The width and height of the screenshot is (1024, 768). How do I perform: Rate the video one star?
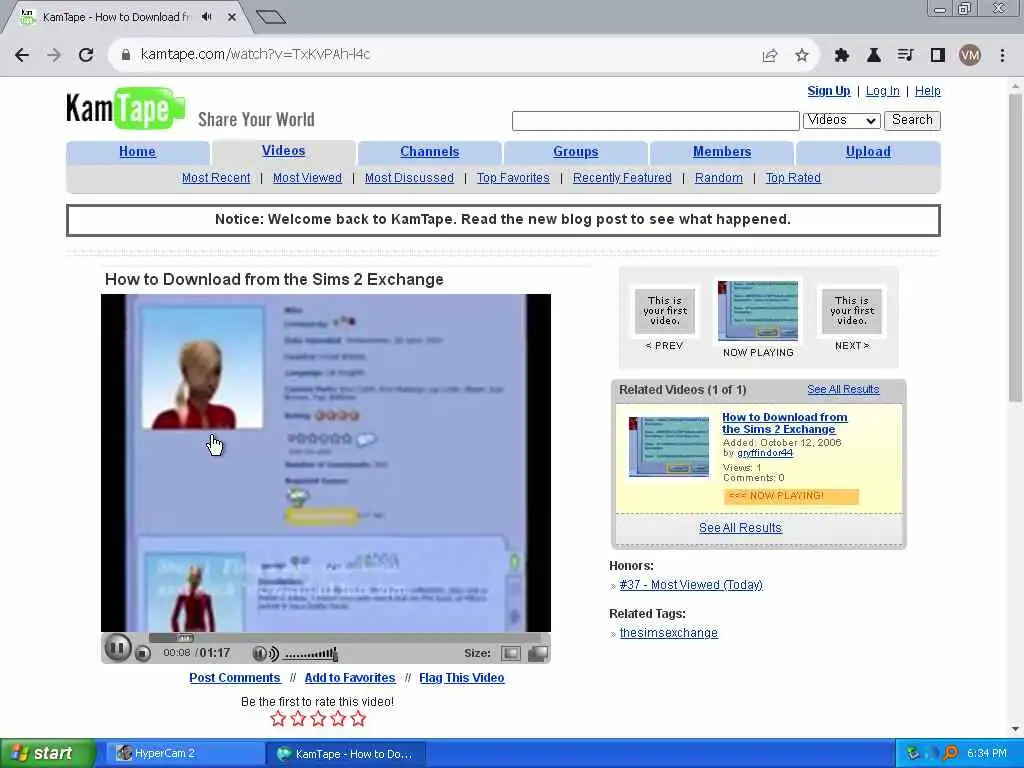coord(278,719)
